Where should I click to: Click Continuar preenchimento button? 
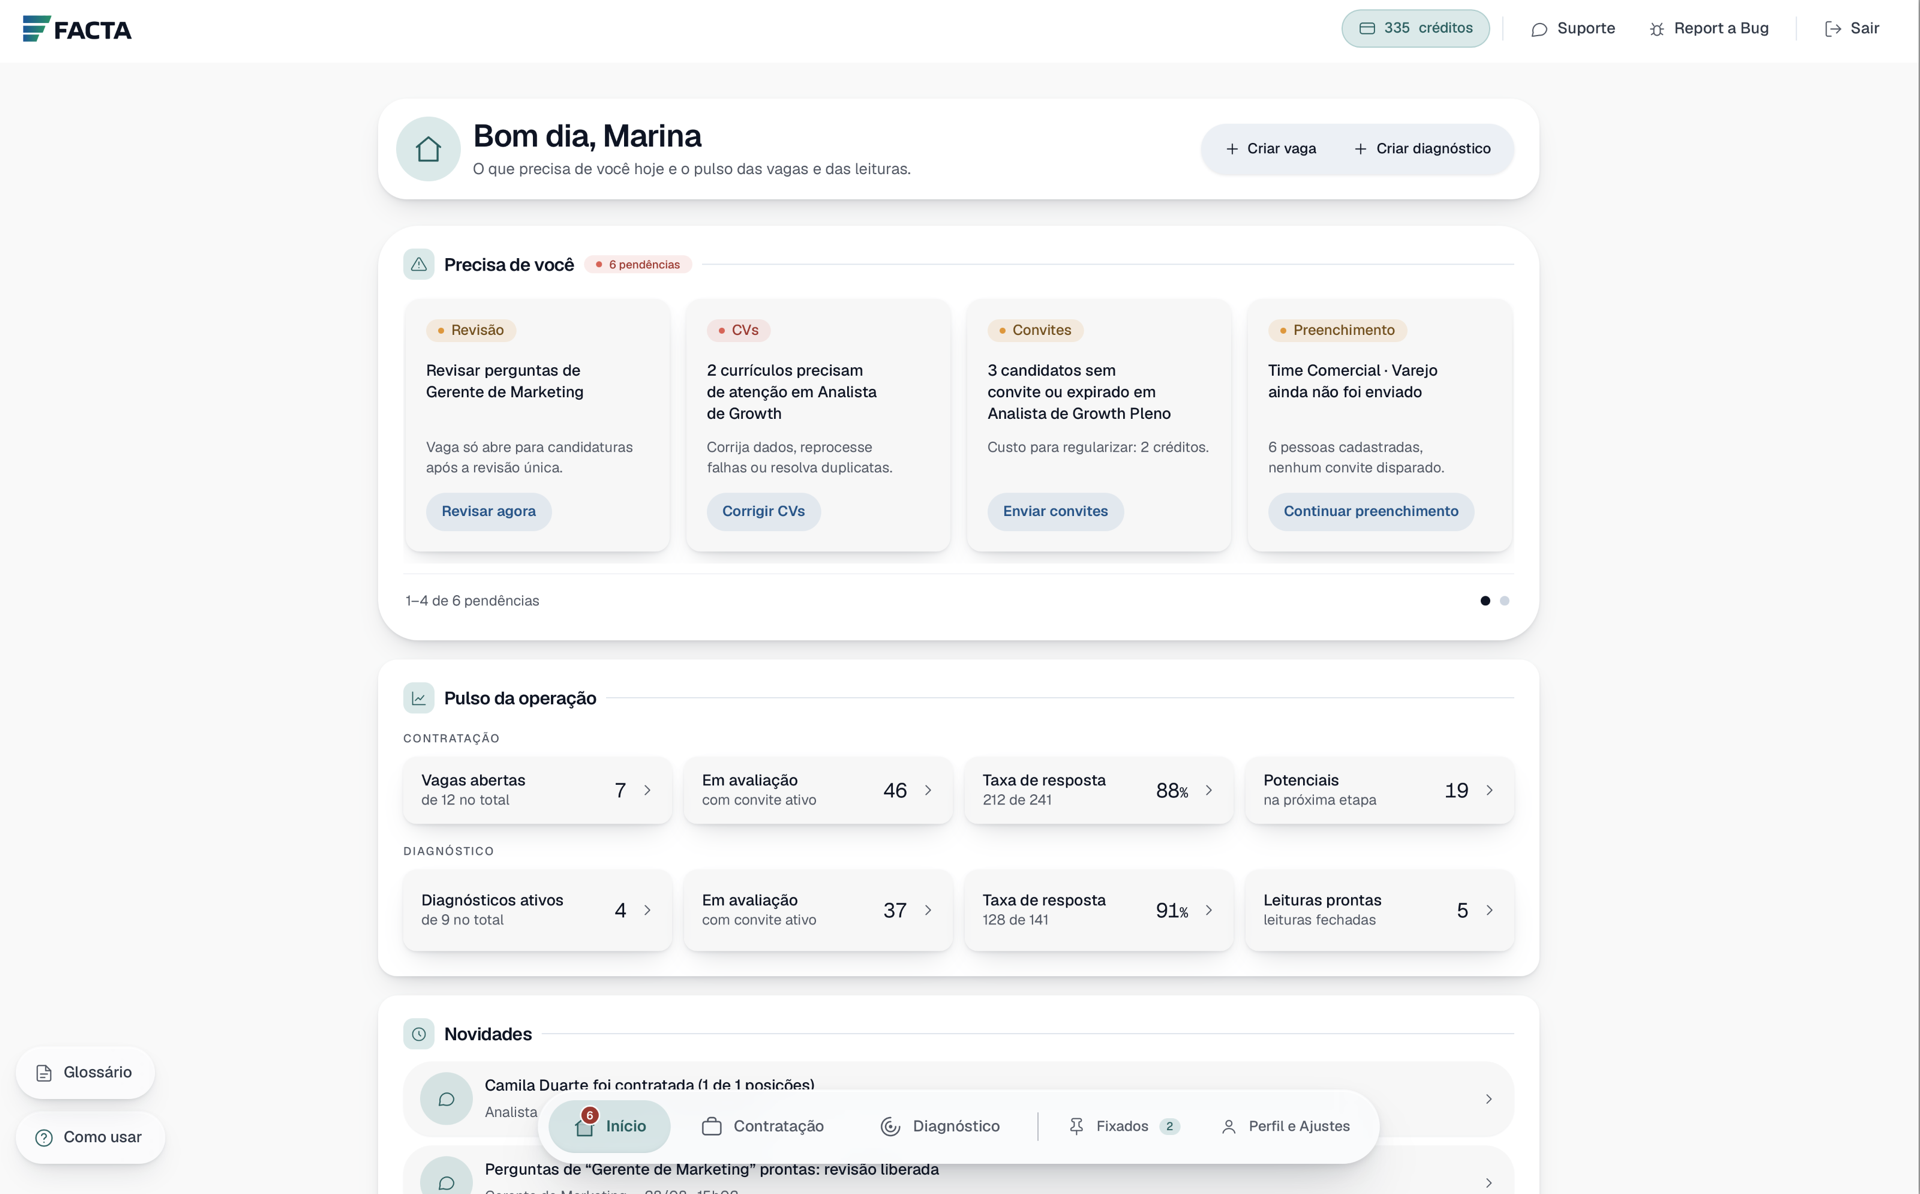pyautogui.click(x=1371, y=511)
